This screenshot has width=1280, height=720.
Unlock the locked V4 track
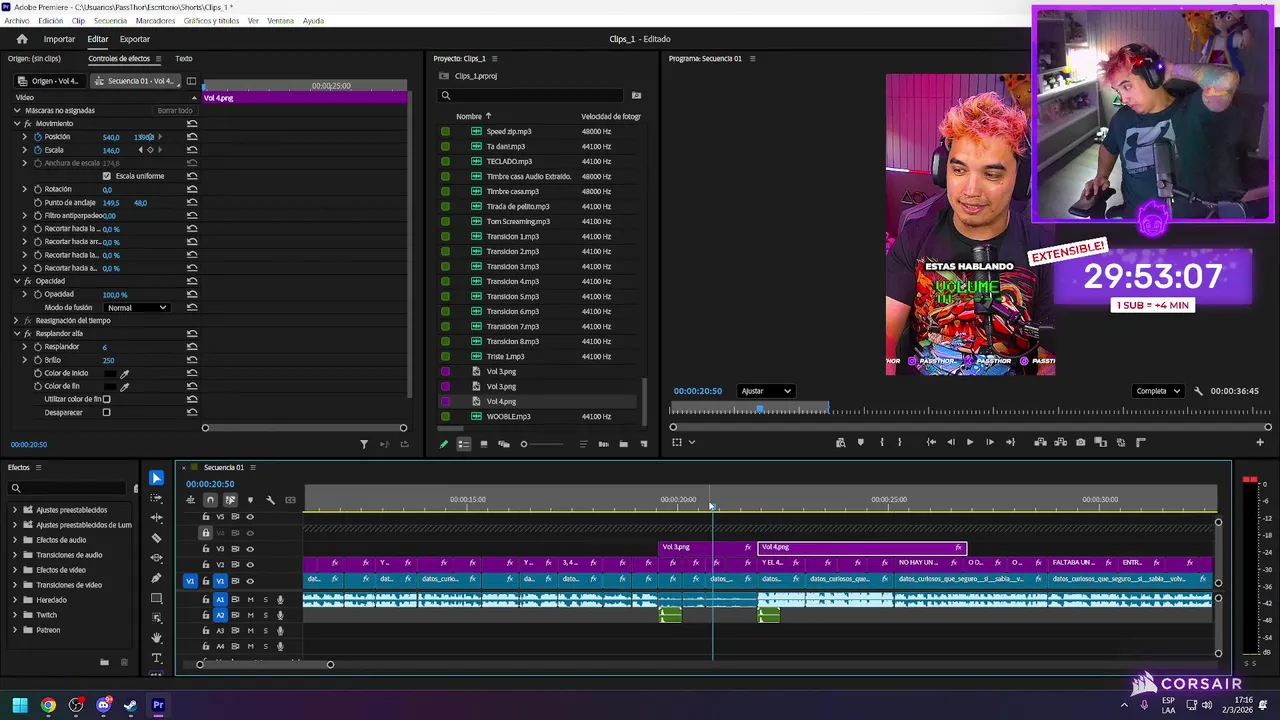tap(206, 533)
